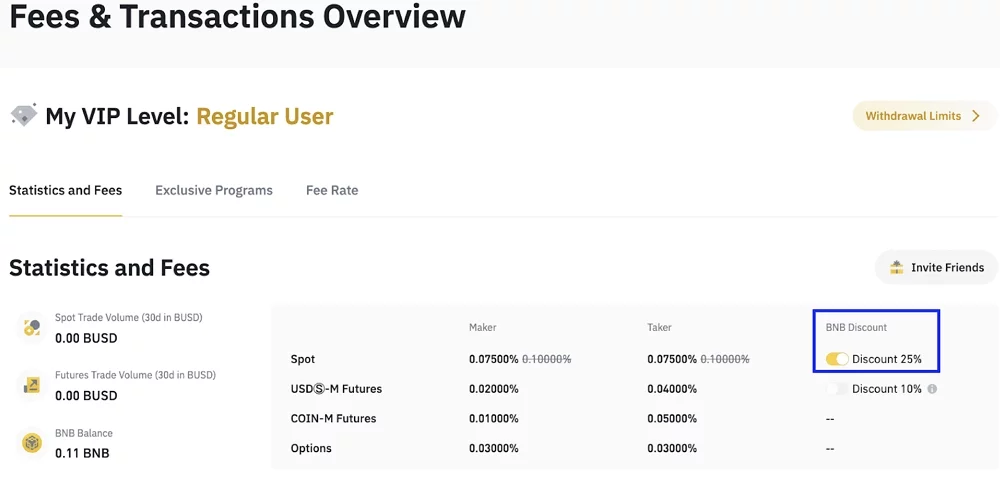Screen dimensions: 1000x477
Task: Disable the Spot BNB Discount 25% toggle
Action: tap(837, 359)
